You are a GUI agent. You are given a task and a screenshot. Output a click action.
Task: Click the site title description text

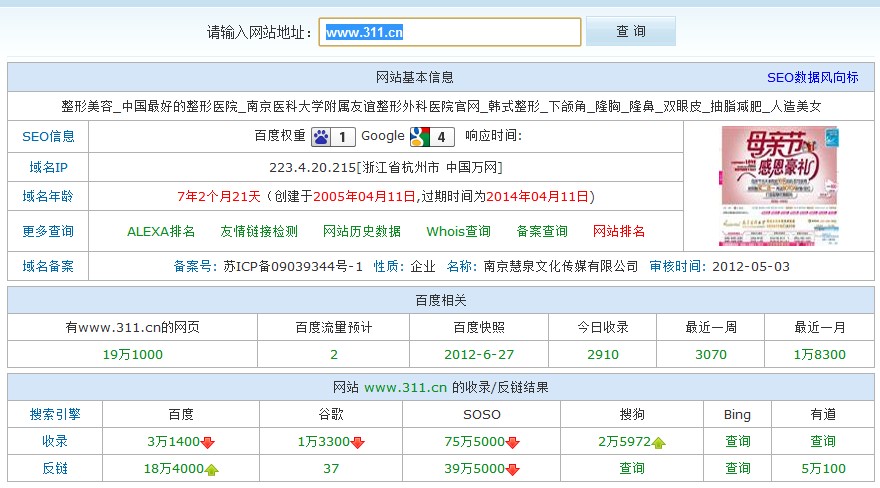(x=441, y=107)
